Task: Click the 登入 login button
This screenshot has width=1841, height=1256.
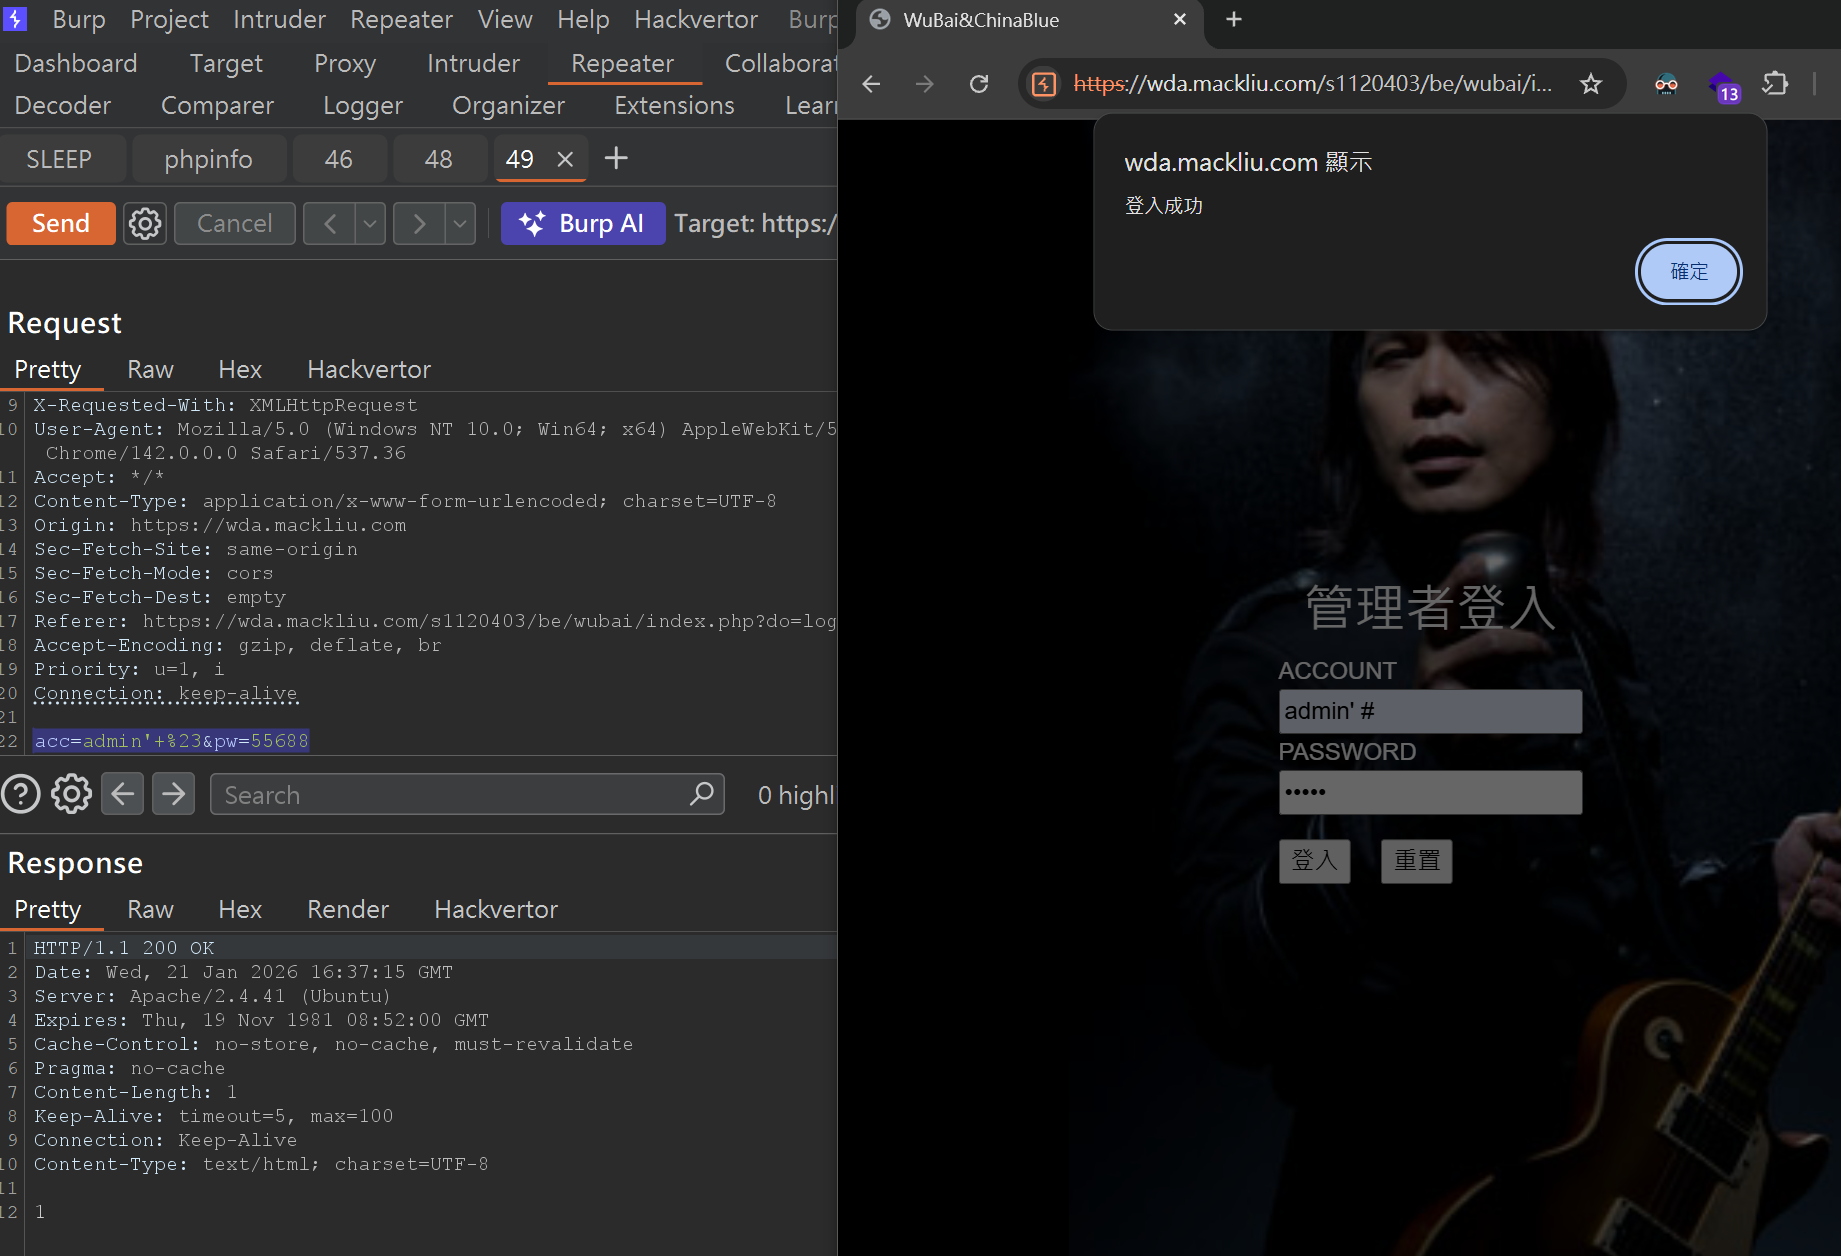Action: click(x=1314, y=860)
